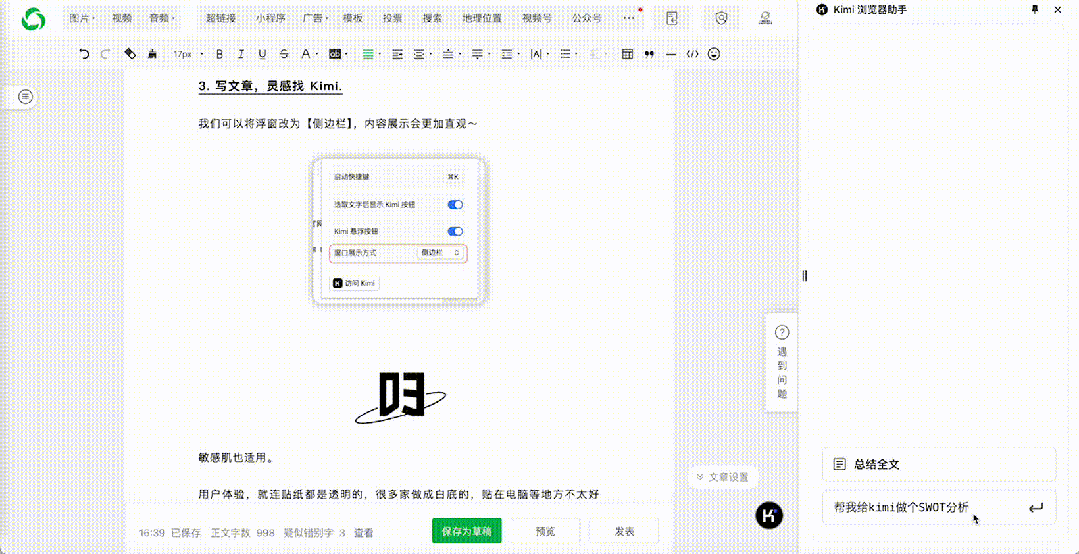The image size is (1079, 554).
Task: Open the list style dropdown
Action: 568,54
